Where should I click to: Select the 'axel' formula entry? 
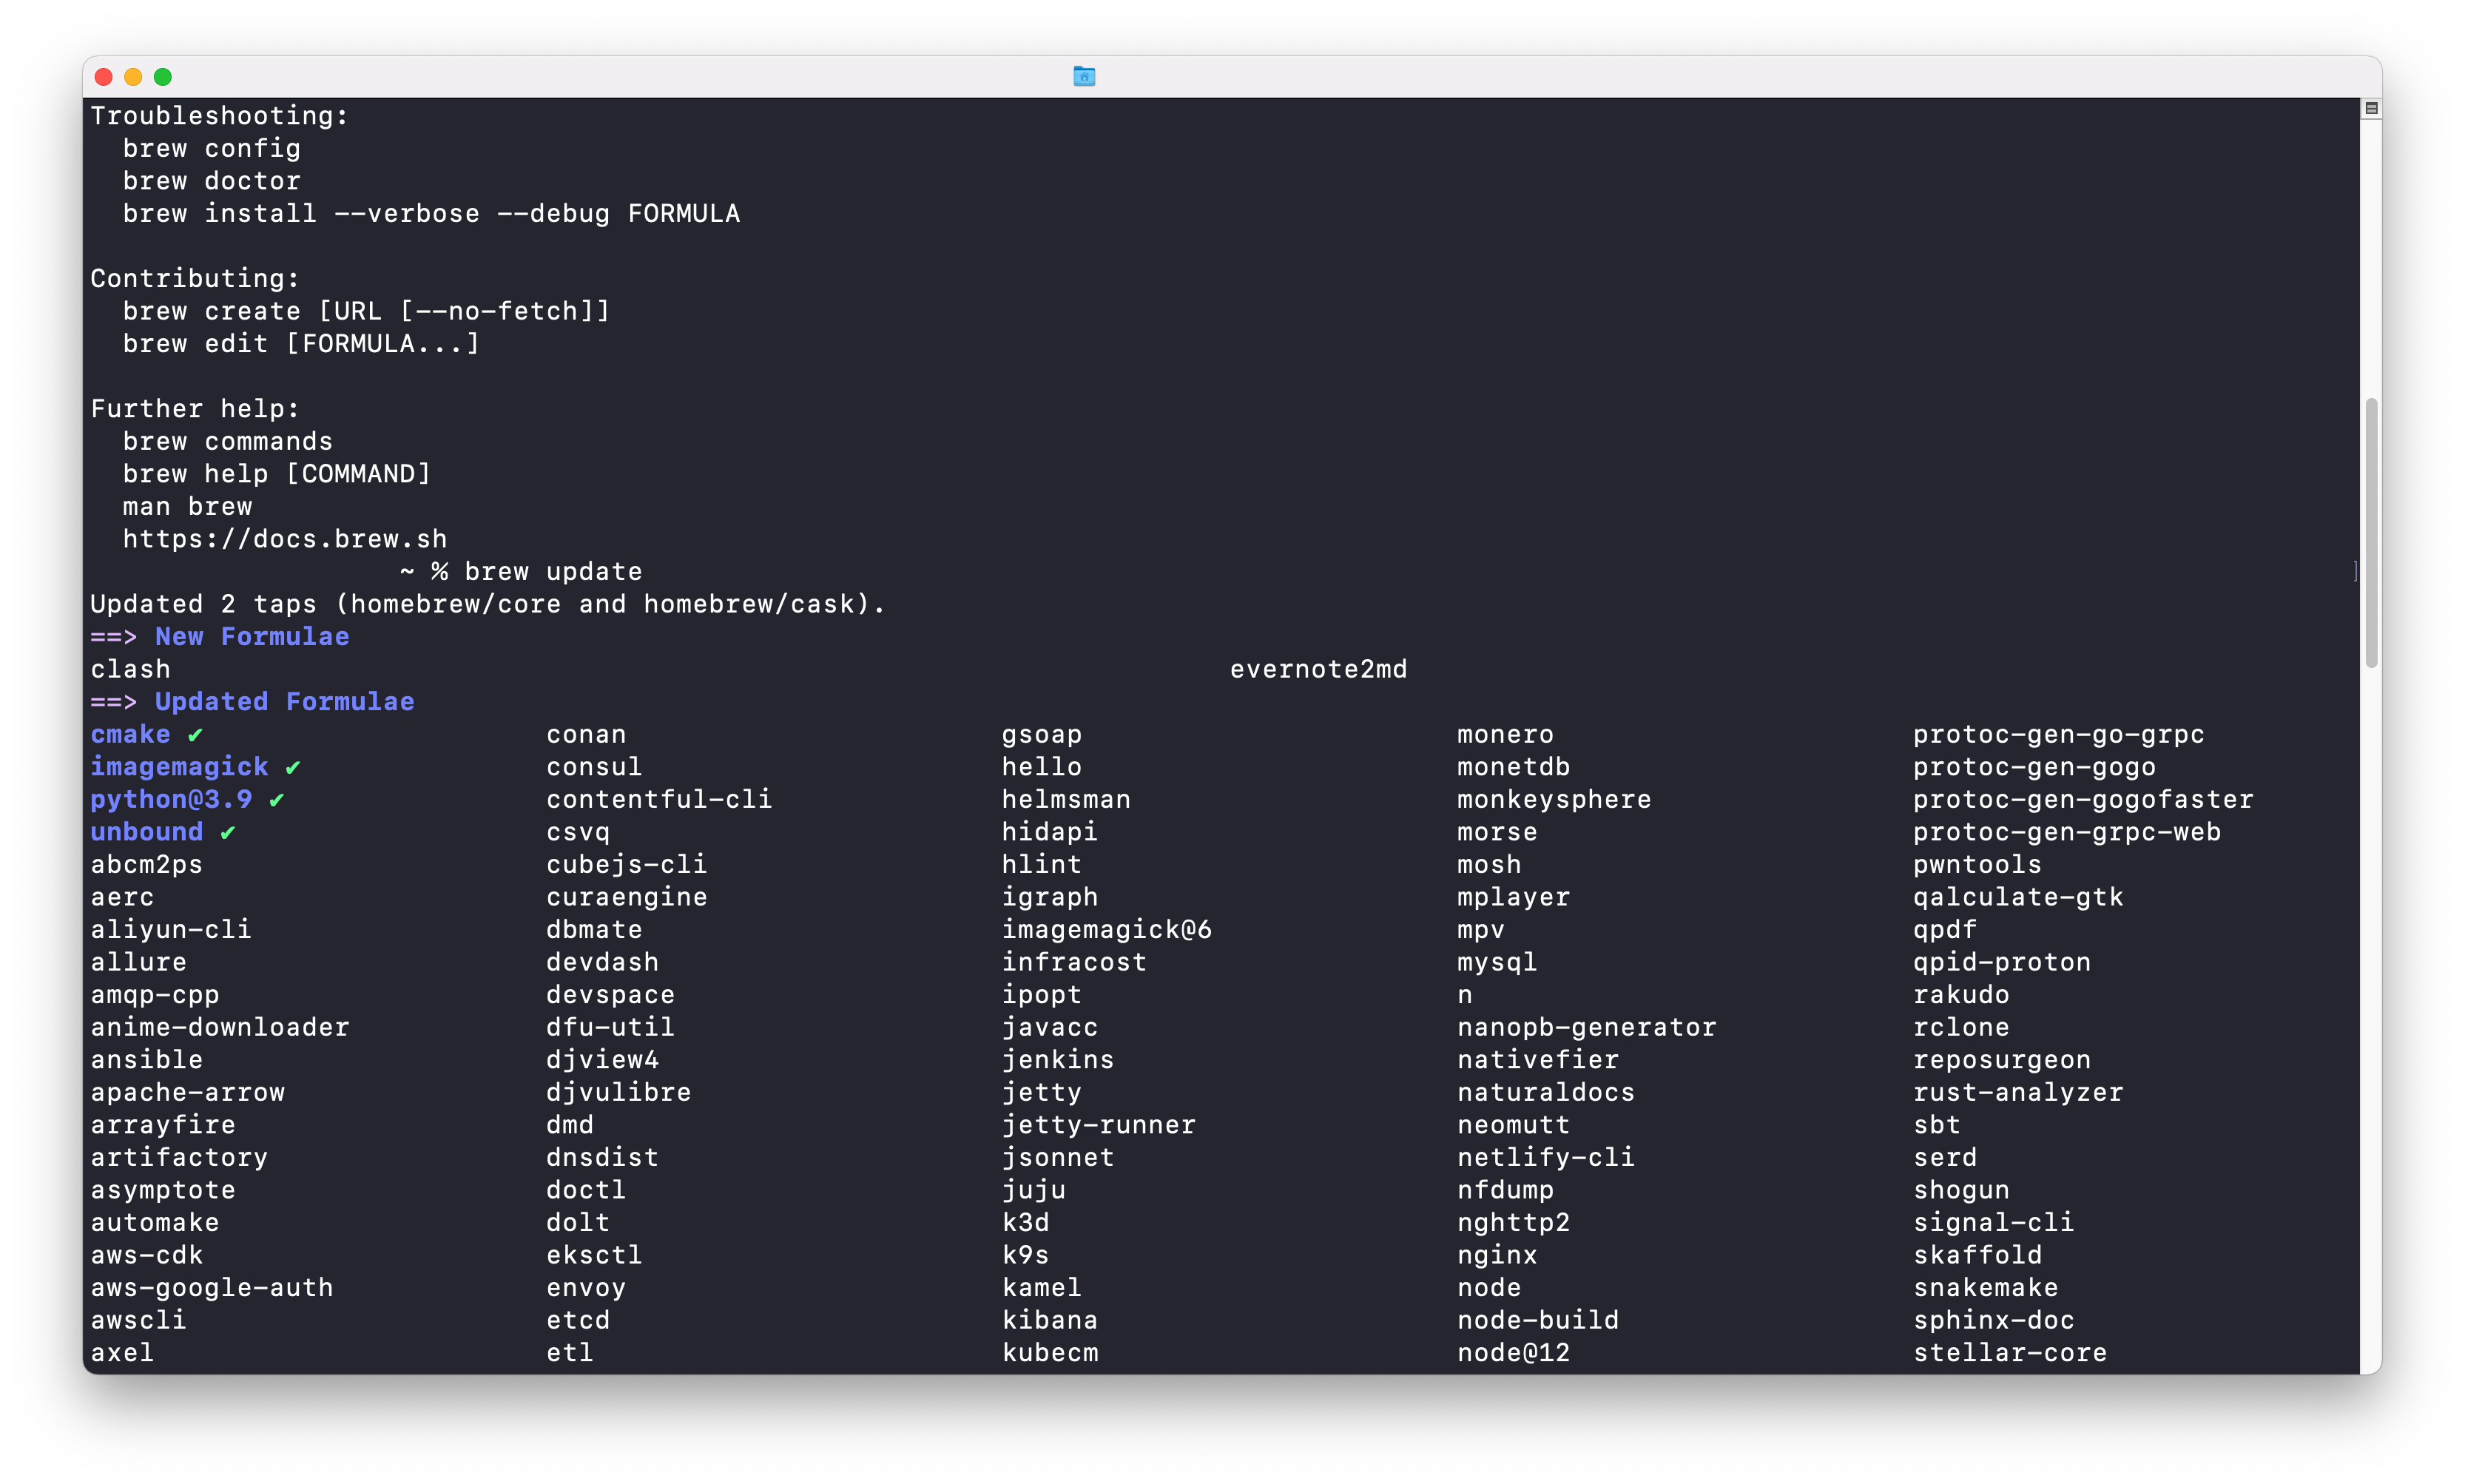coord(122,1353)
